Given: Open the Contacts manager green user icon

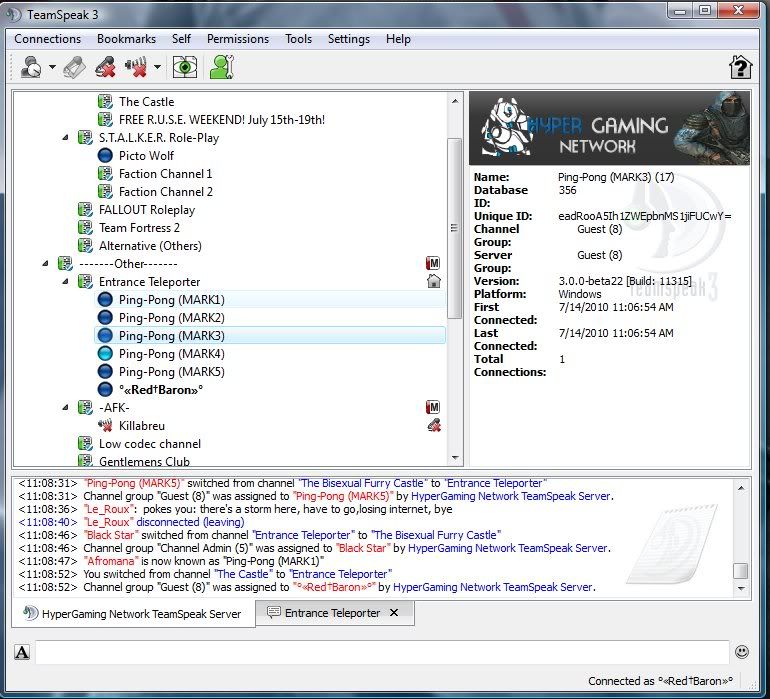Looking at the screenshot, I should pos(222,67).
